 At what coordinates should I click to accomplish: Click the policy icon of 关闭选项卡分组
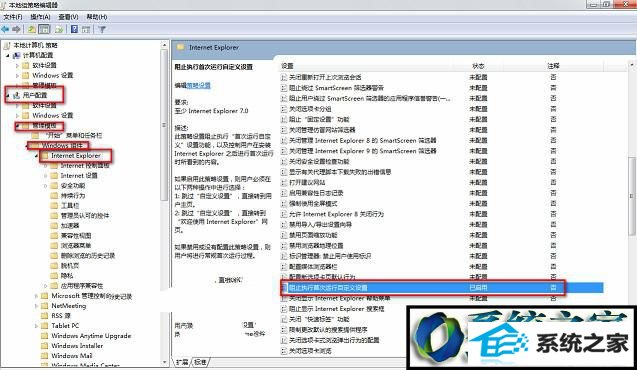pyautogui.click(x=284, y=109)
